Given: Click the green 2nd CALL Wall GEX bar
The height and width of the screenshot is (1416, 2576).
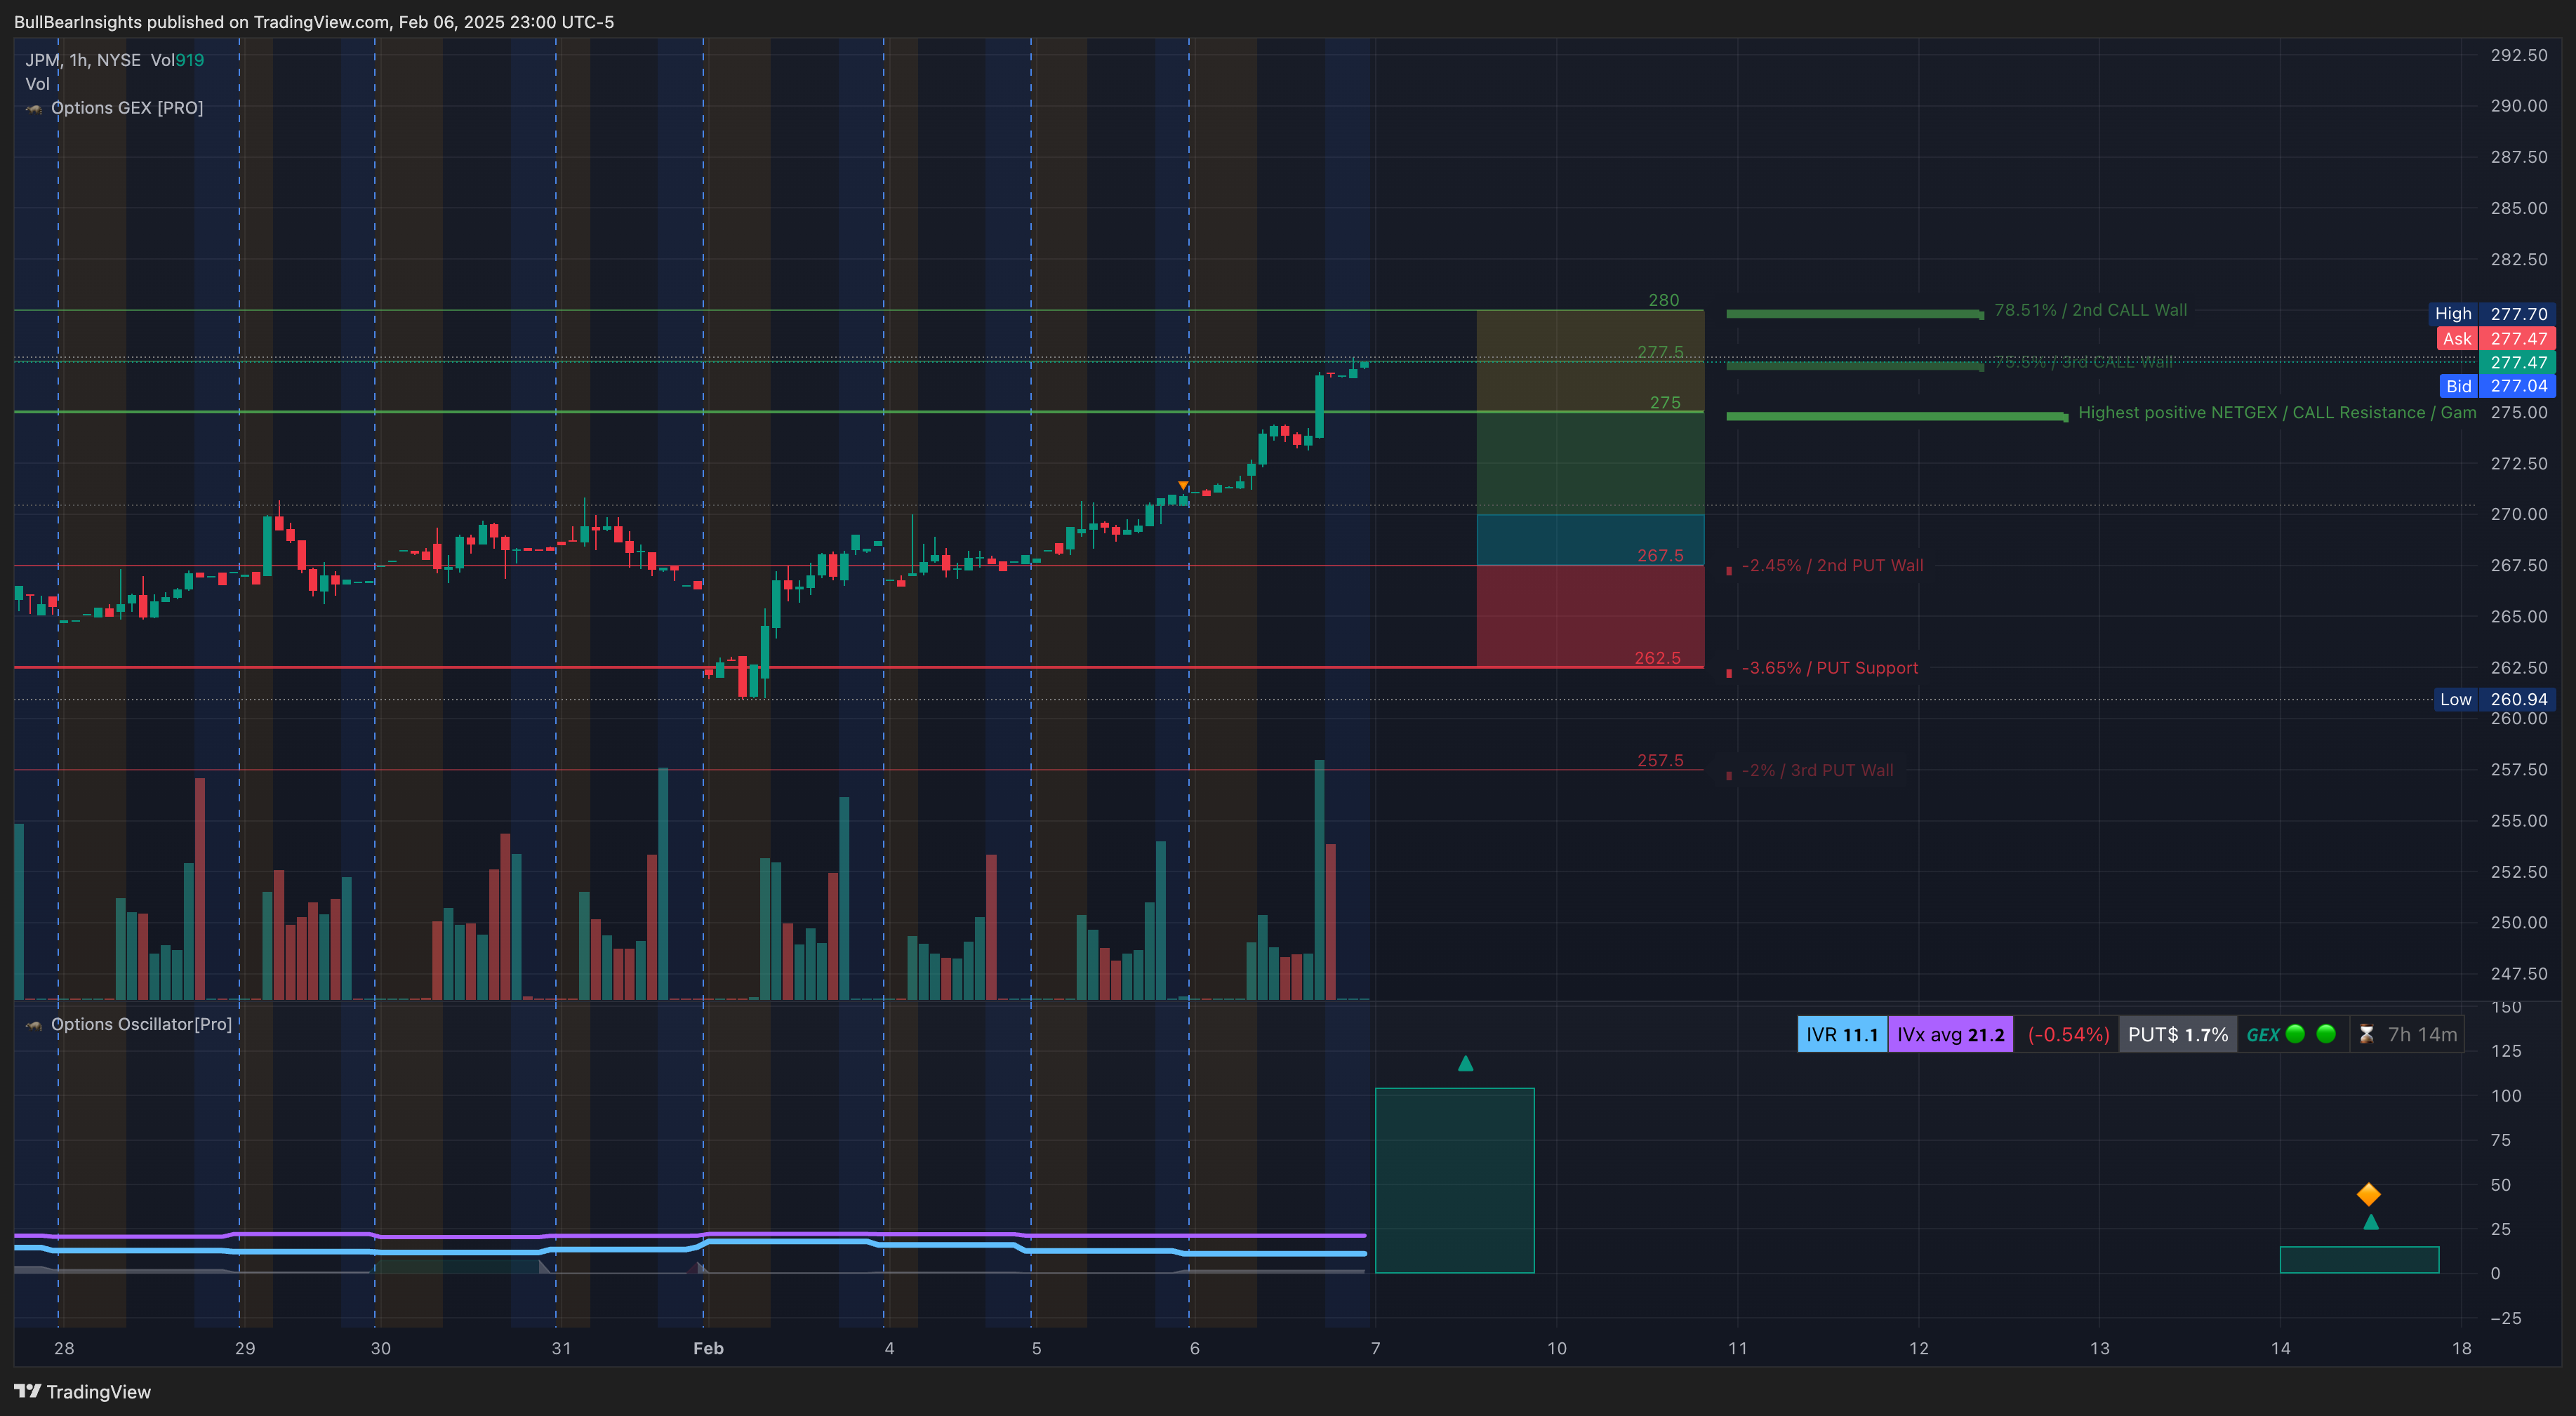Looking at the screenshot, I should click(1855, 314).
